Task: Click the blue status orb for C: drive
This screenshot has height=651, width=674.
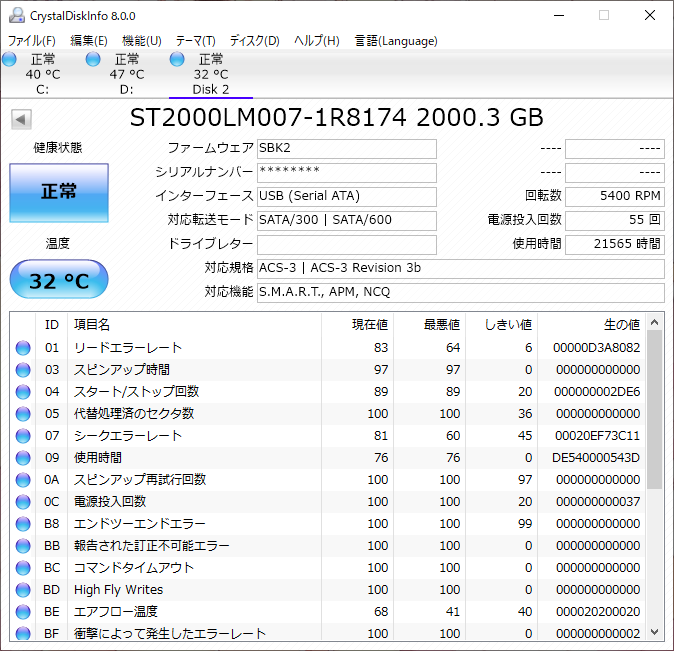Action: point(9,59)
